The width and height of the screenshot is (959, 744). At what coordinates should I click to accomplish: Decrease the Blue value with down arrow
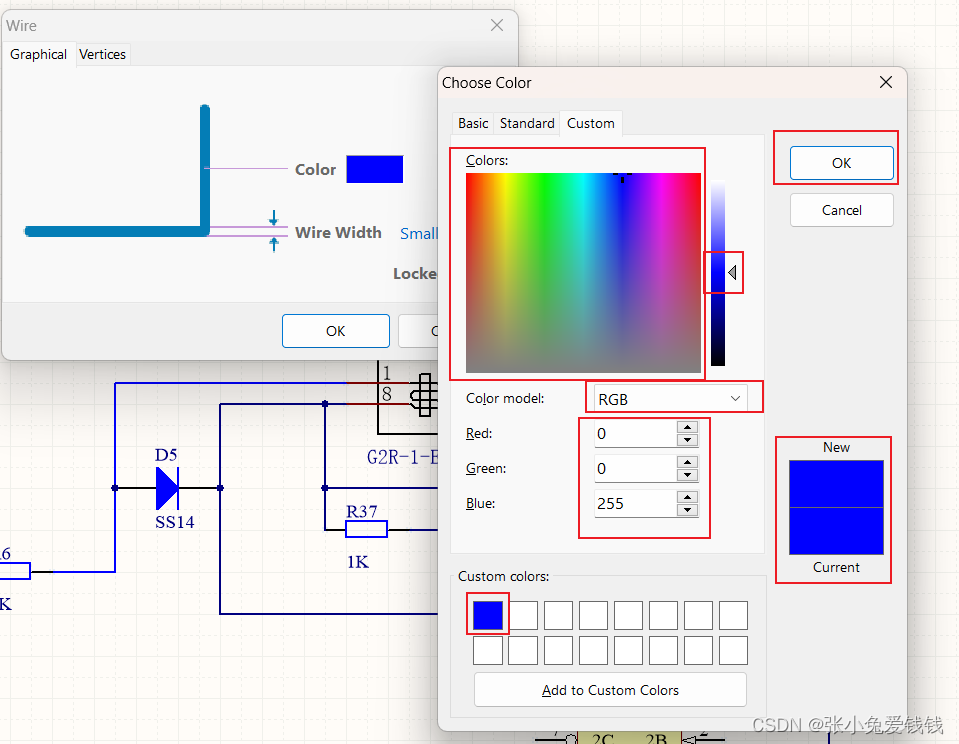tap(687, 510)
